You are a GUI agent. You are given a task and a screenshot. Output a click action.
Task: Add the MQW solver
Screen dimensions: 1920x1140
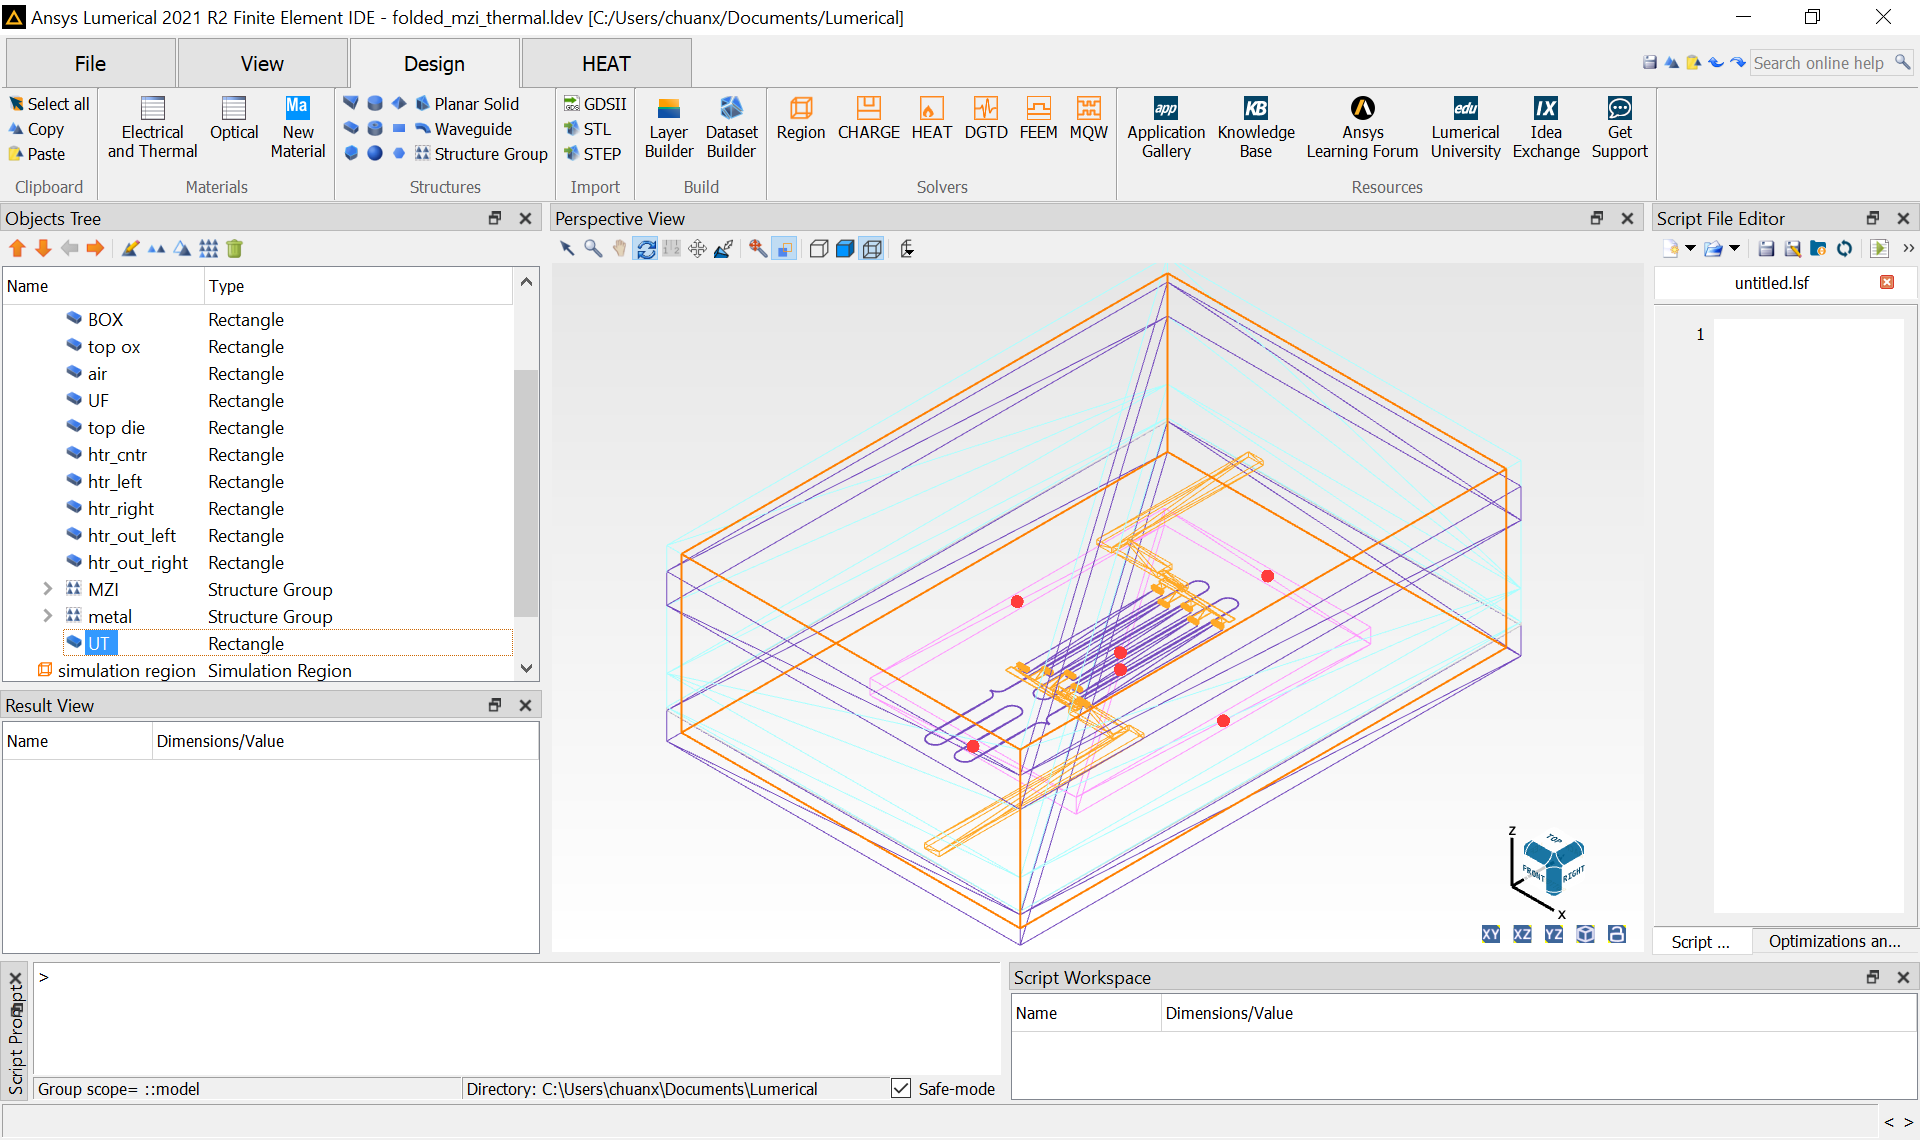click(1089, 119)
